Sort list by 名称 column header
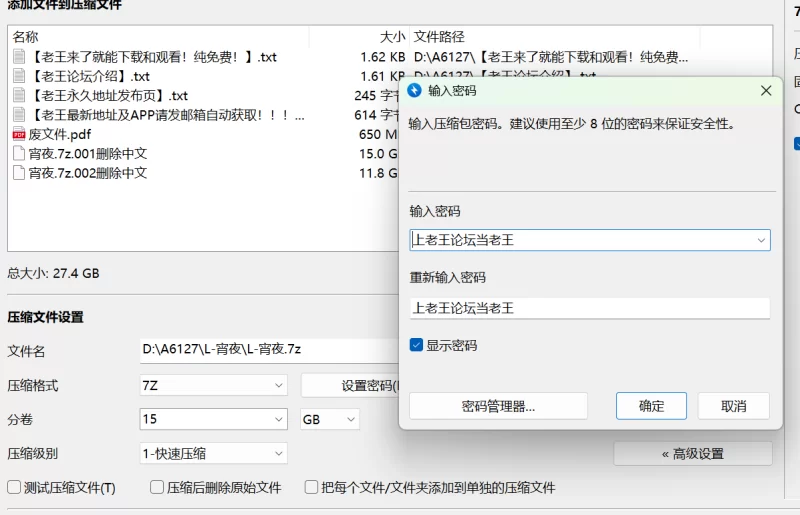Screen dimensions: 800x515 point(26,36)
